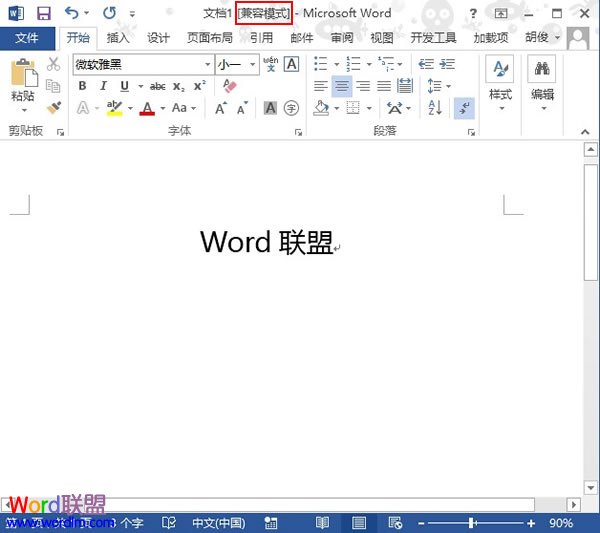Align text left
The width and height of the screenshot is (600, 533).
click(321, 86)
